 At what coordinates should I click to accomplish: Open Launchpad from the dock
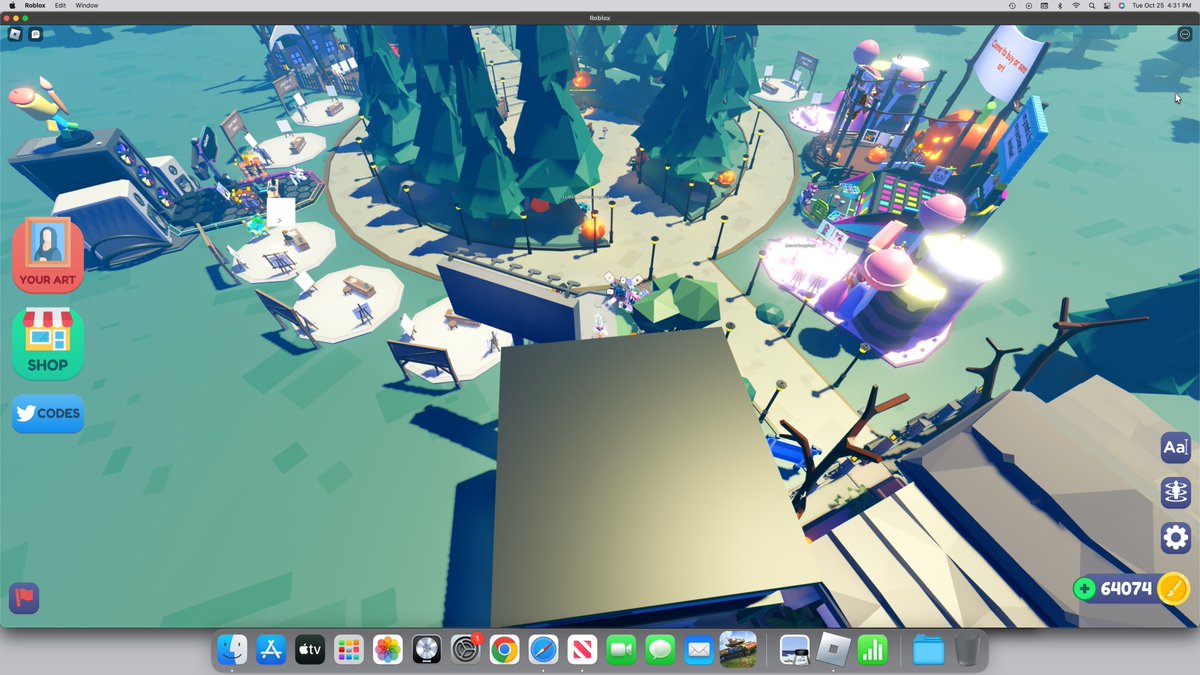349,650
